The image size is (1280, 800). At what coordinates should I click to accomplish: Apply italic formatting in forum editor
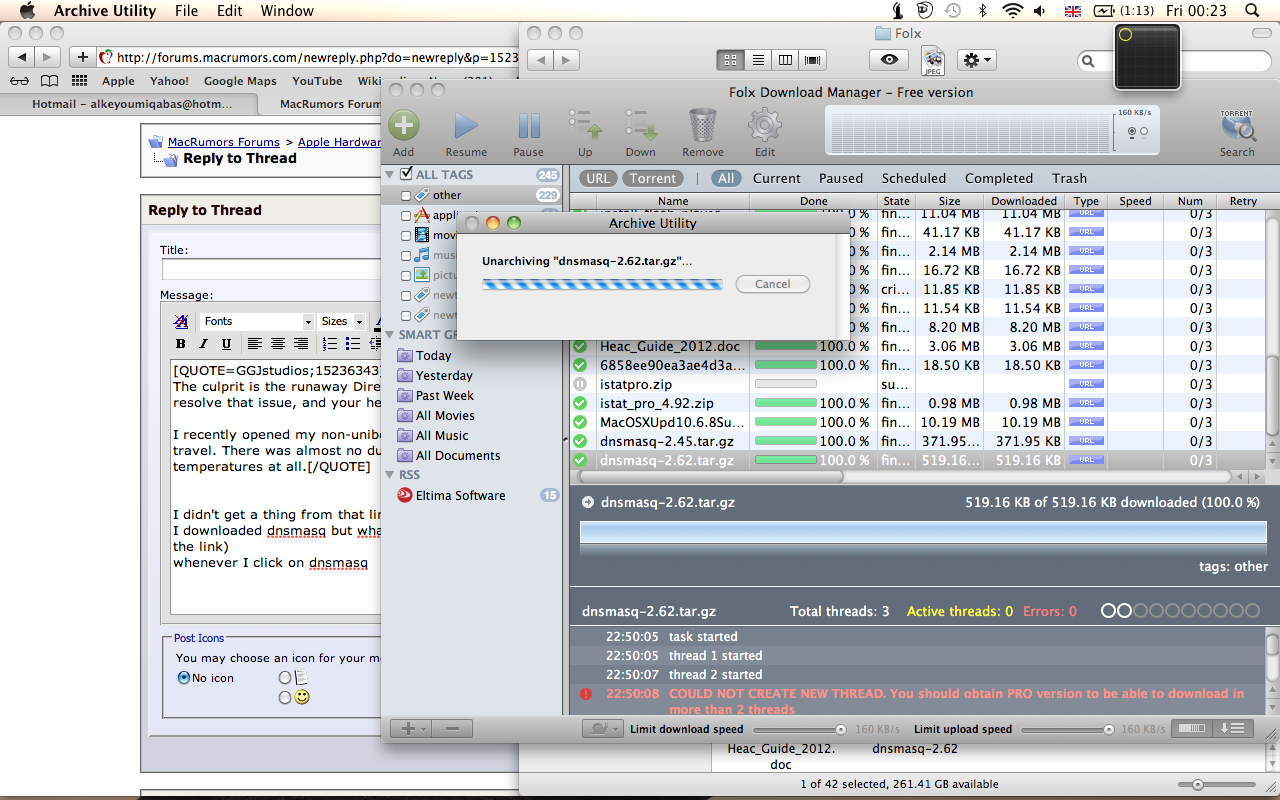pyautogui.click(x=204, y=344)
